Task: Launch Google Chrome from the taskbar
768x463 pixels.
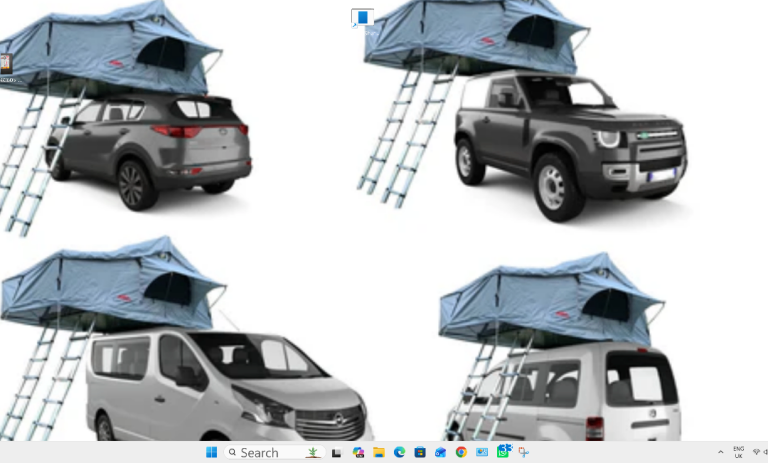Action: pyautogui.click(x=461, y=452)
